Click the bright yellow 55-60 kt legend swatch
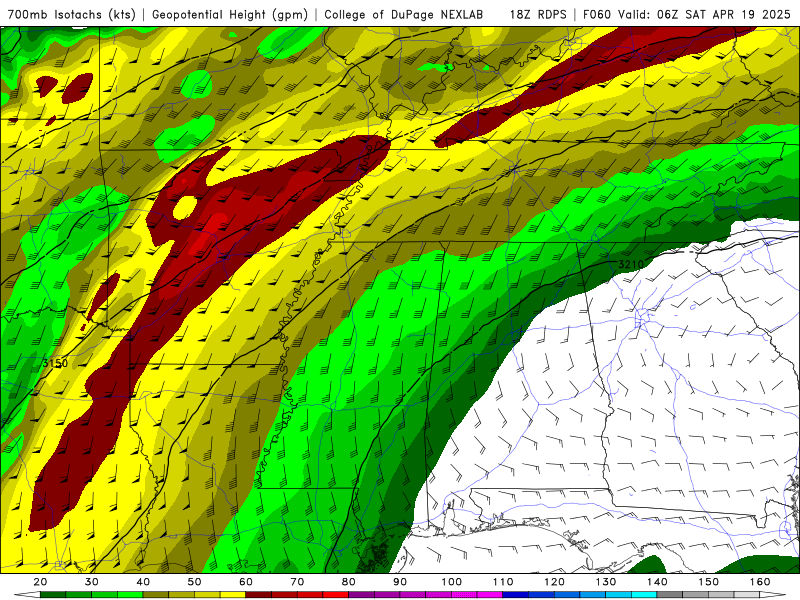The width and height of the screenshot is (800, 600). pos(233,595)
